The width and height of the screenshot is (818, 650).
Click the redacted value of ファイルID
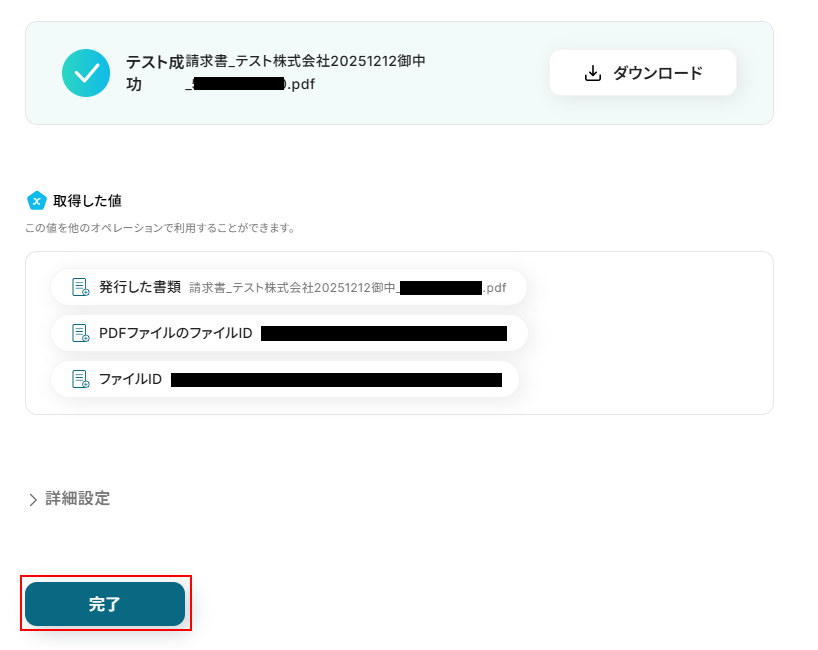click(x=336, y=379)
